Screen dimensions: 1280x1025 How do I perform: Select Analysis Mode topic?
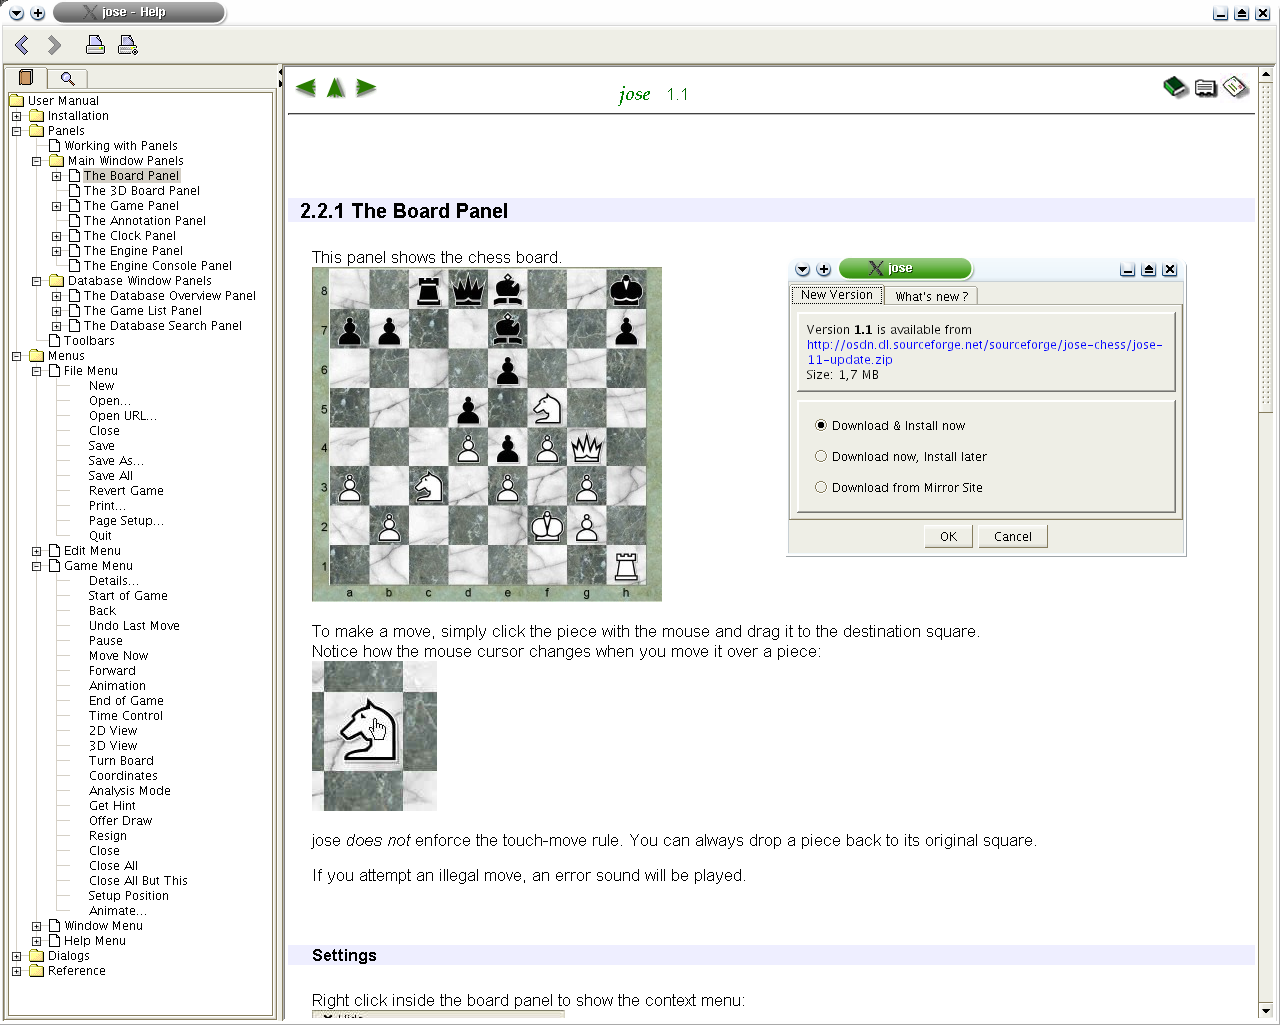pos(130,791)
